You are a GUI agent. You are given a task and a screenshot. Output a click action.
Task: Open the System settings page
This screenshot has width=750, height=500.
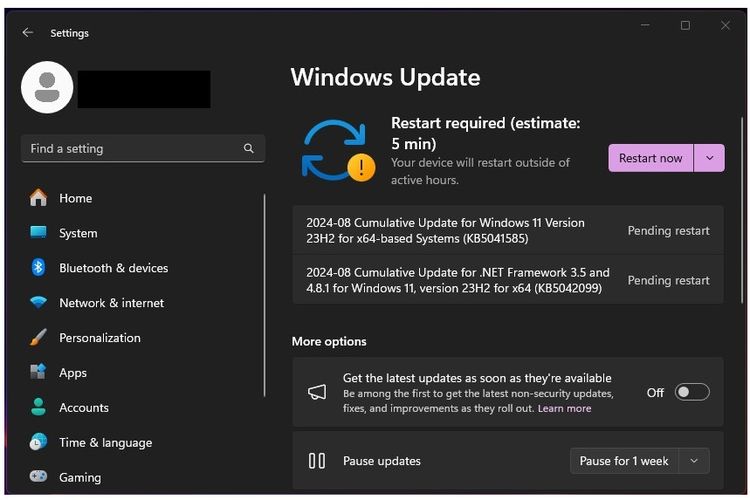[x=77, y=233]
